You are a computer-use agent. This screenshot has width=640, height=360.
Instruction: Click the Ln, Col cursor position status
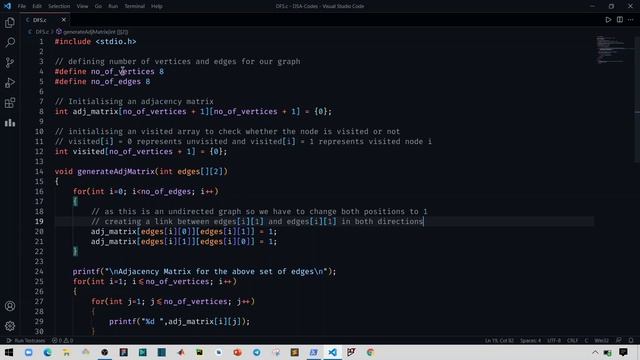coord(499,340)
